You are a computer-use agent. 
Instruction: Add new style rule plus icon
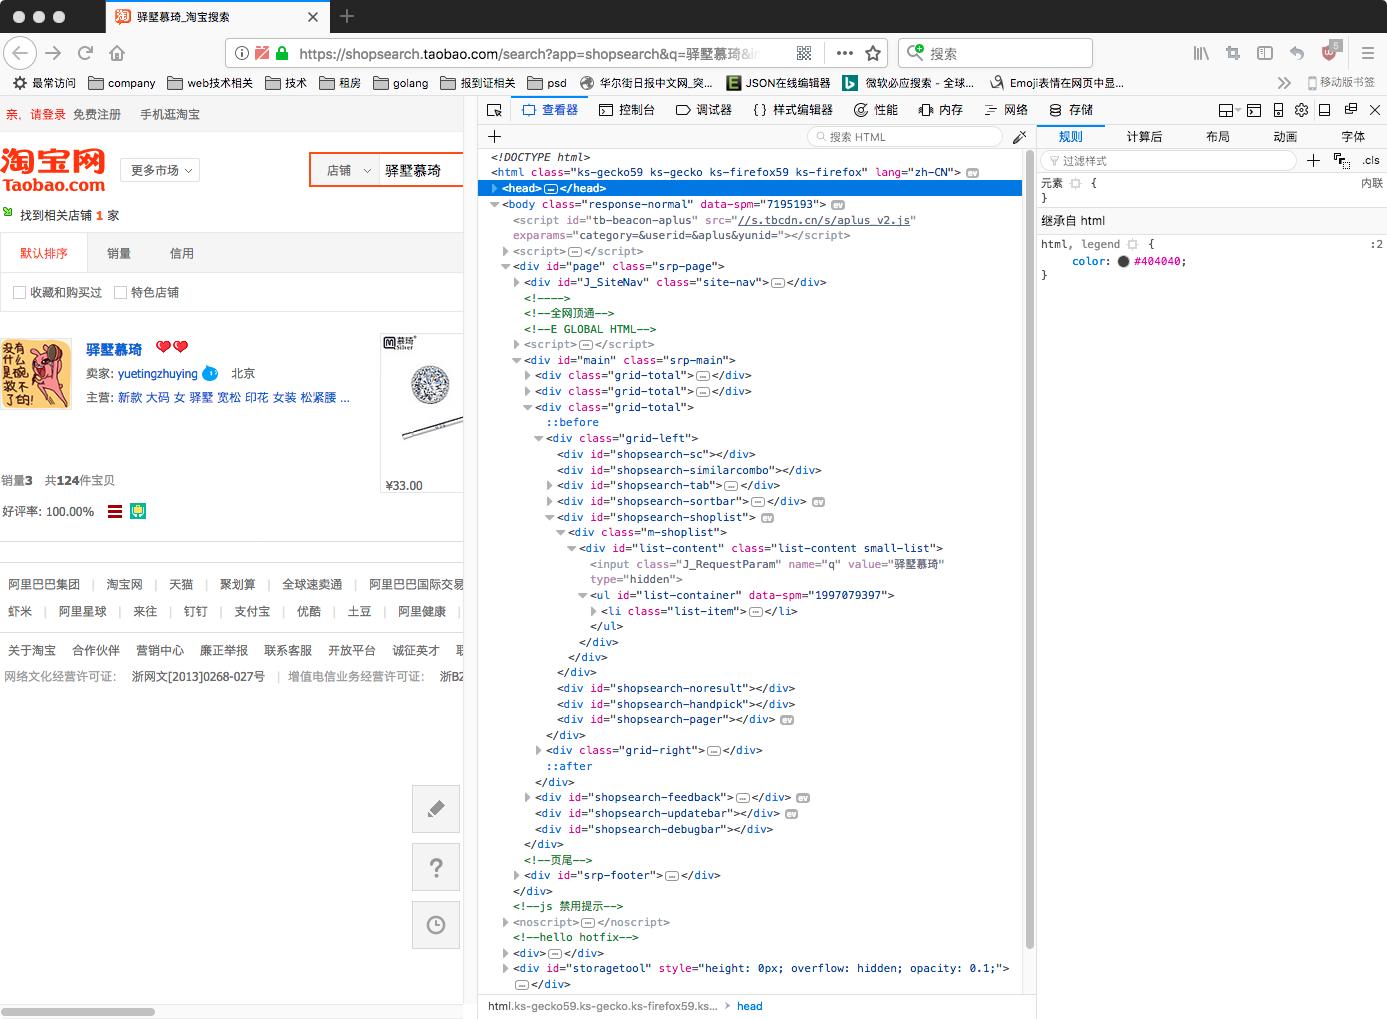point(1313,160)
